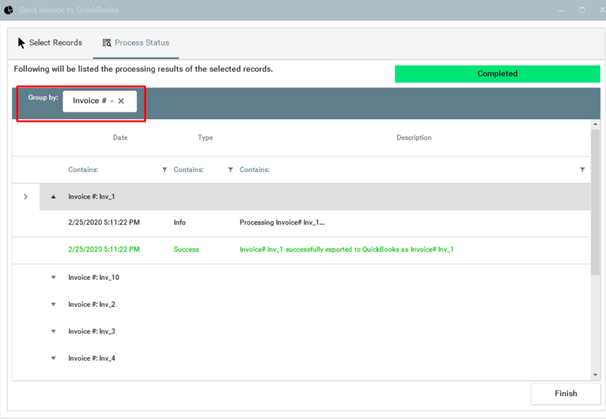Click the app logo in title bar

click(x=9, y=9)
